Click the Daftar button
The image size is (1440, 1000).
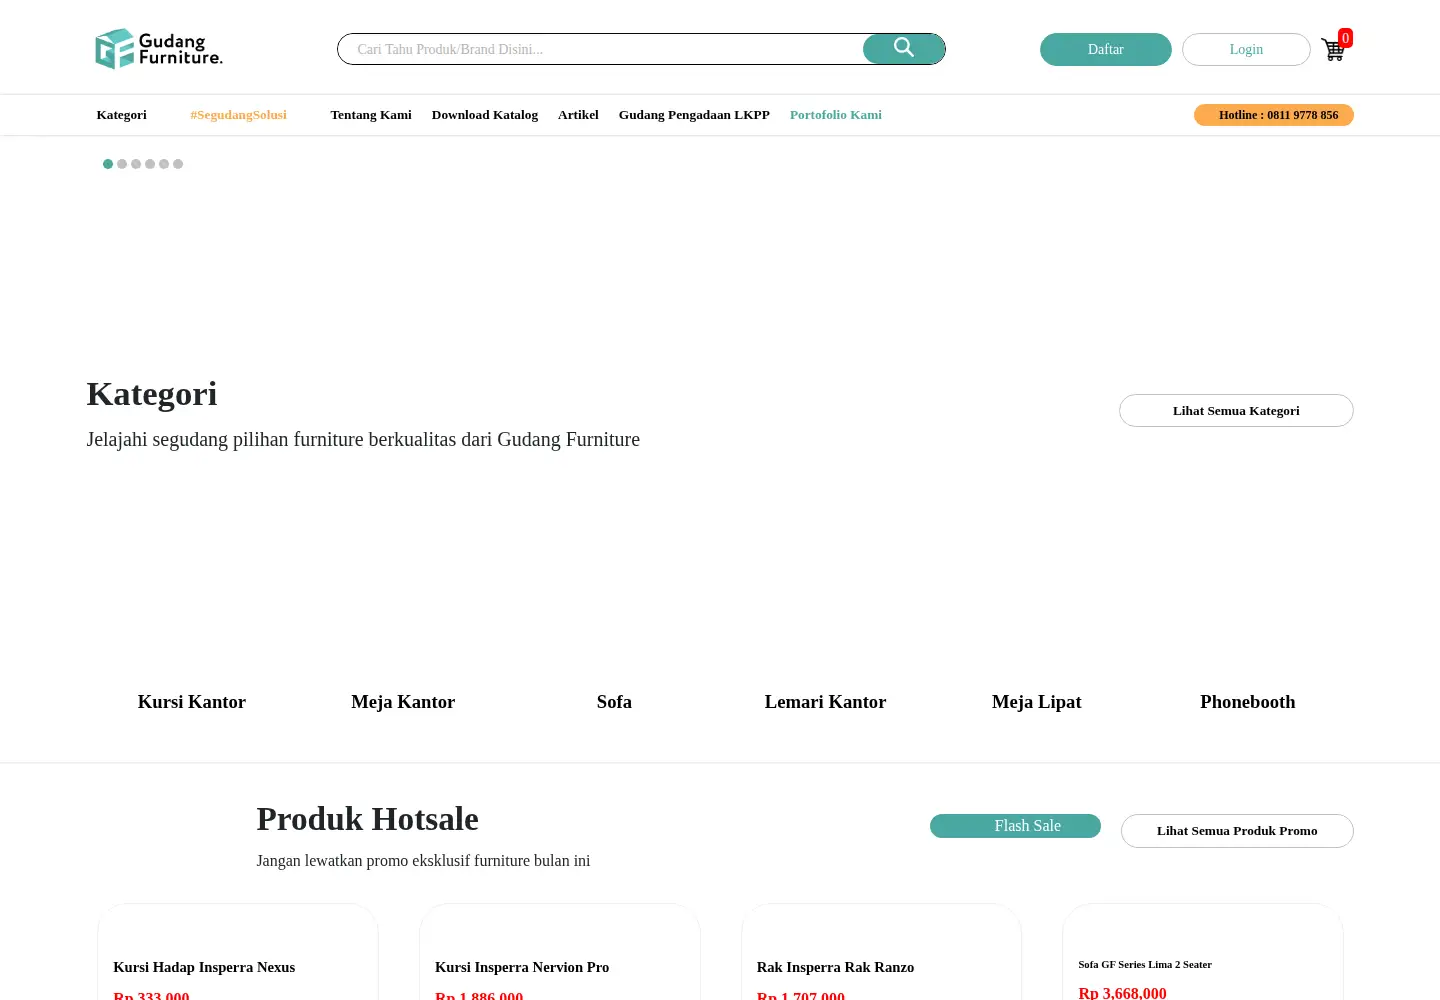pos(1106,49)
